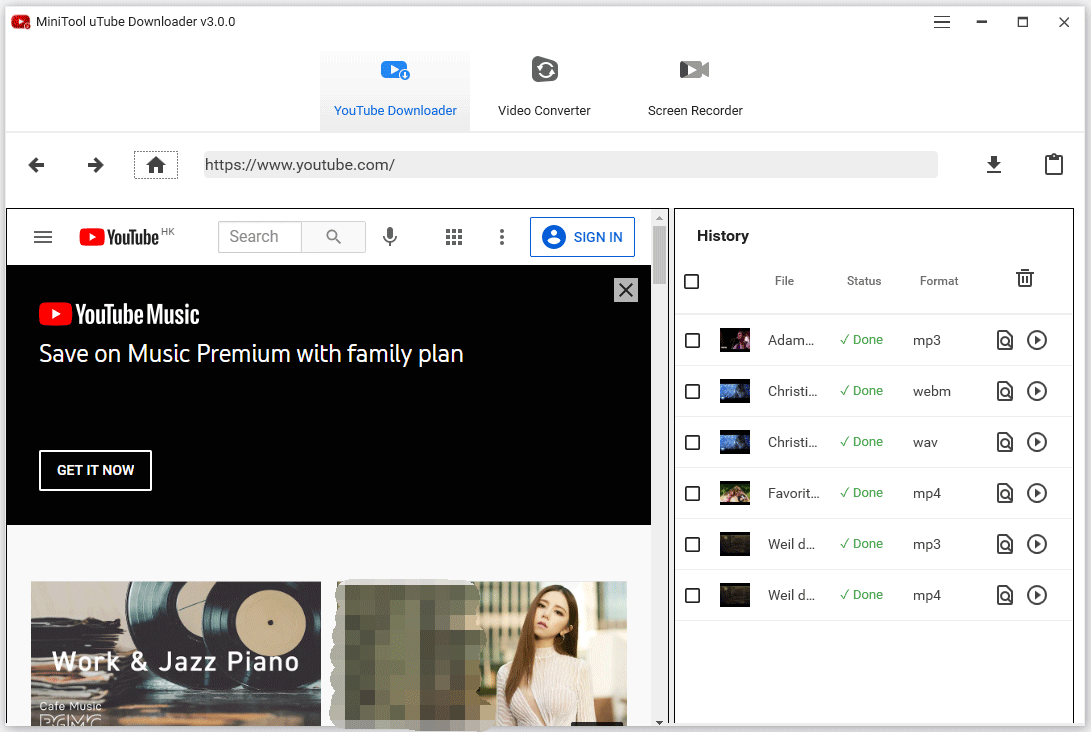This screenshot has width=1091, height=732.
Task: Start voice search with microphone icon
Action: (390, 237)
